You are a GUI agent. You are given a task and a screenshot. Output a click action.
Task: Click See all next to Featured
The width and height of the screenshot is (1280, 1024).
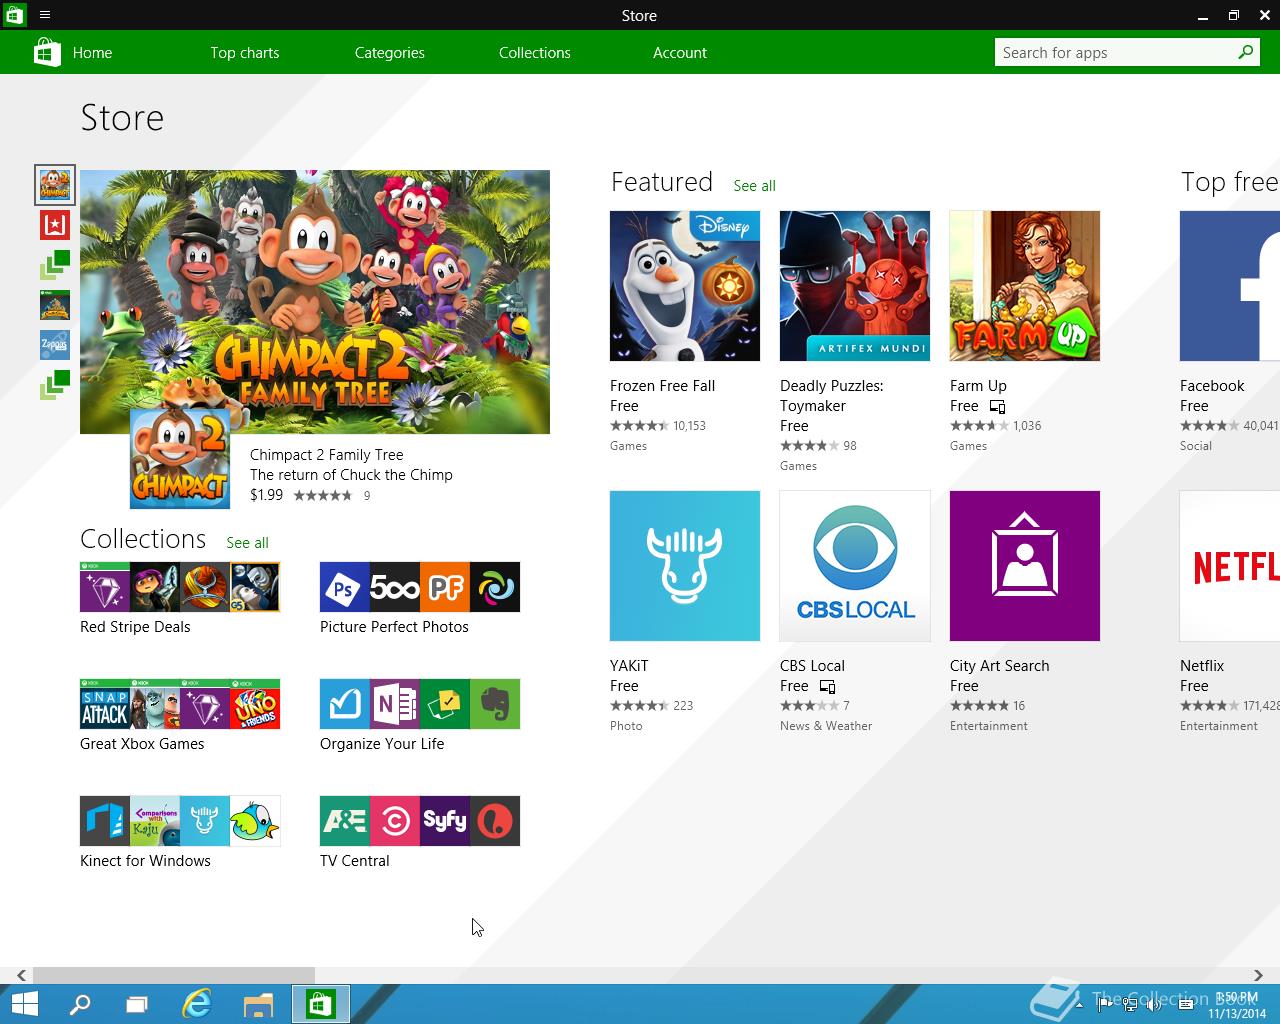[754, 186]
